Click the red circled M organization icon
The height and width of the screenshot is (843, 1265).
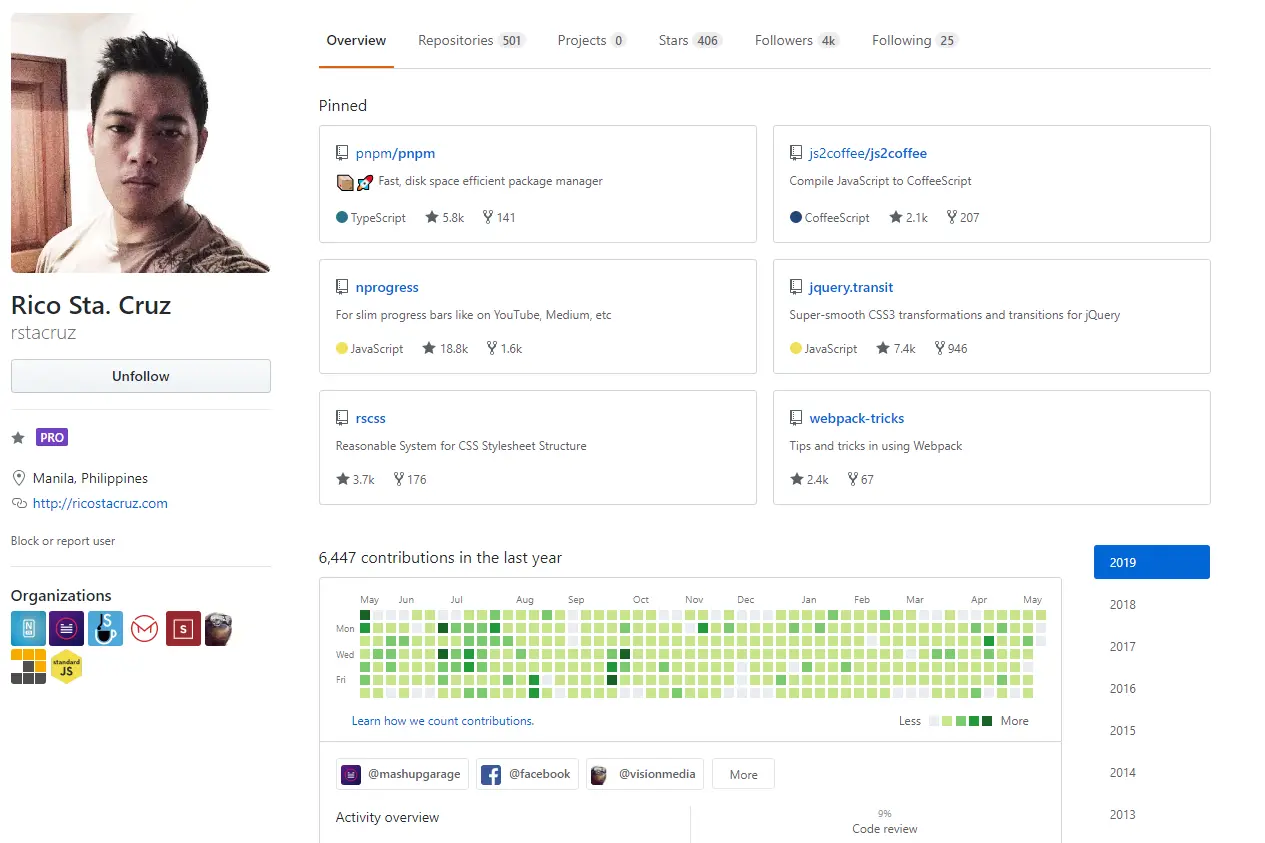click(144, 628)
